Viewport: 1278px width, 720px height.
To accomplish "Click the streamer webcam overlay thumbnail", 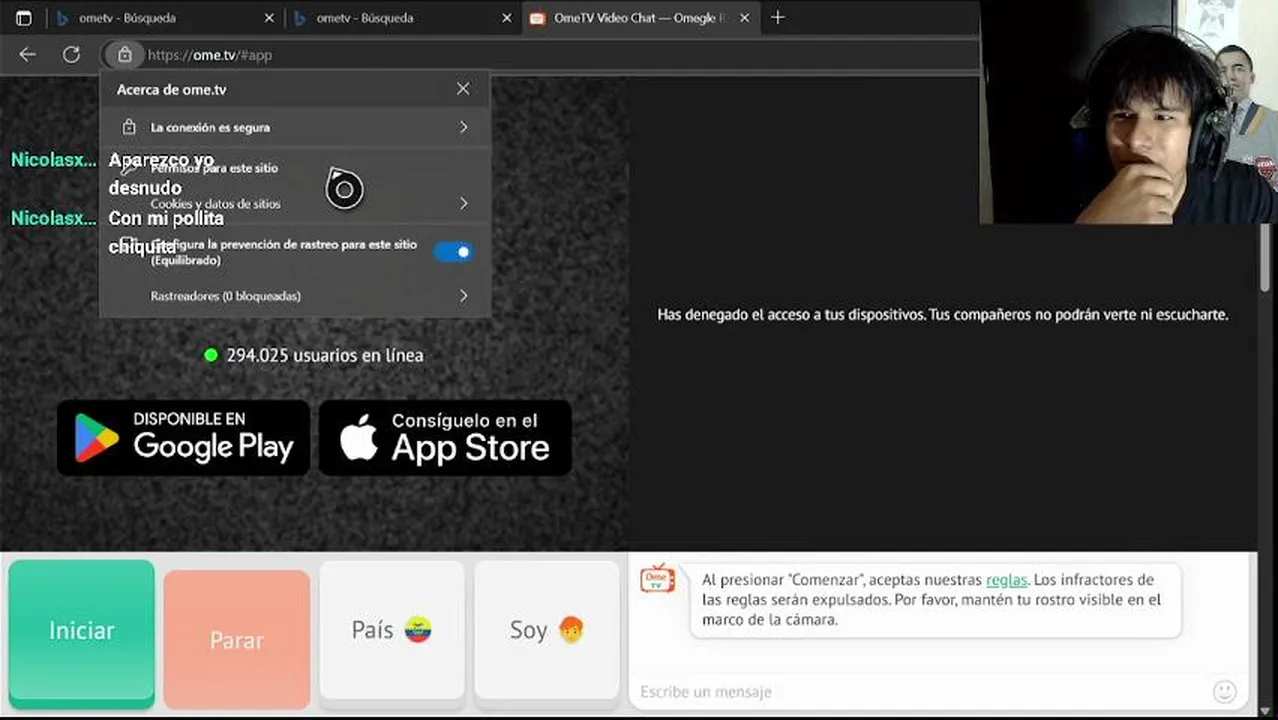I will [x=1131, y=112].
